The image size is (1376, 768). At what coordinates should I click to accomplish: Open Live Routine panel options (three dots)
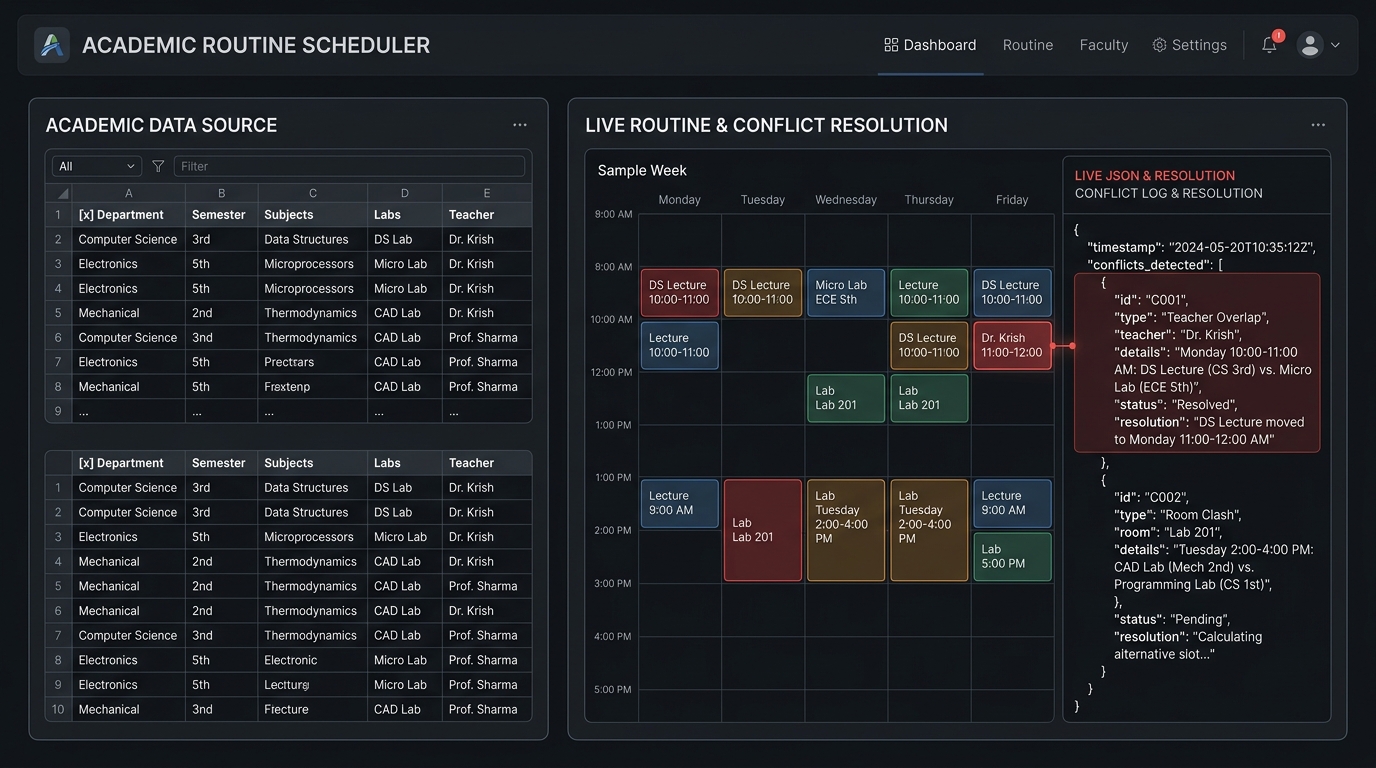pos(1318,125)
